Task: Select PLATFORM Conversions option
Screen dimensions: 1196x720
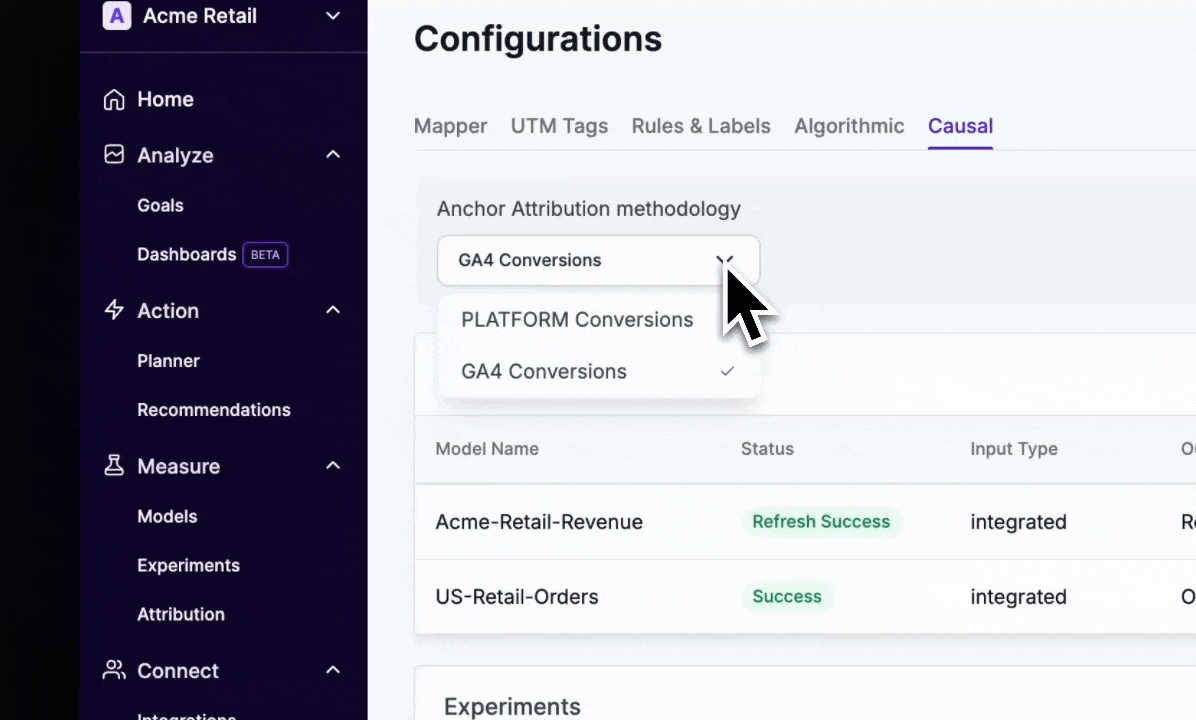Action: click(x=577, y=320)
